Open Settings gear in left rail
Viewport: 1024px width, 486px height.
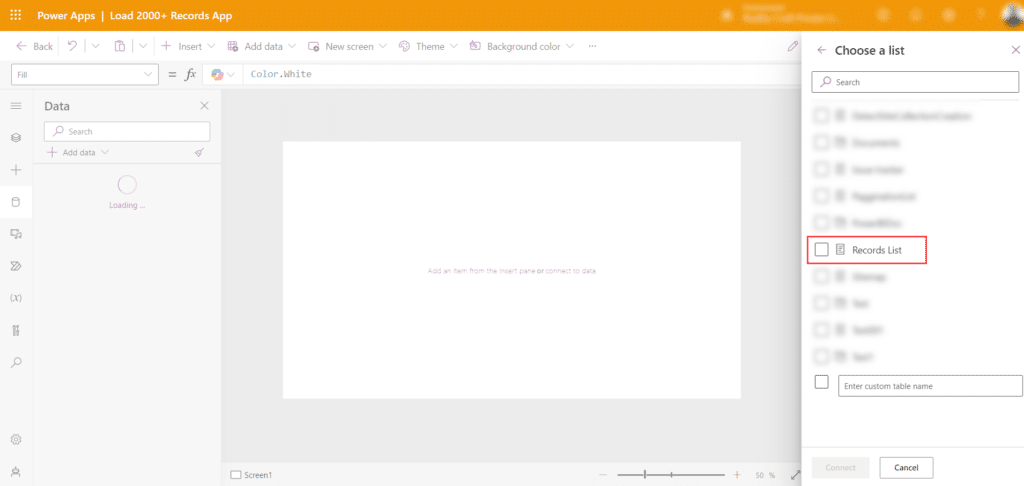pos(15,439)
